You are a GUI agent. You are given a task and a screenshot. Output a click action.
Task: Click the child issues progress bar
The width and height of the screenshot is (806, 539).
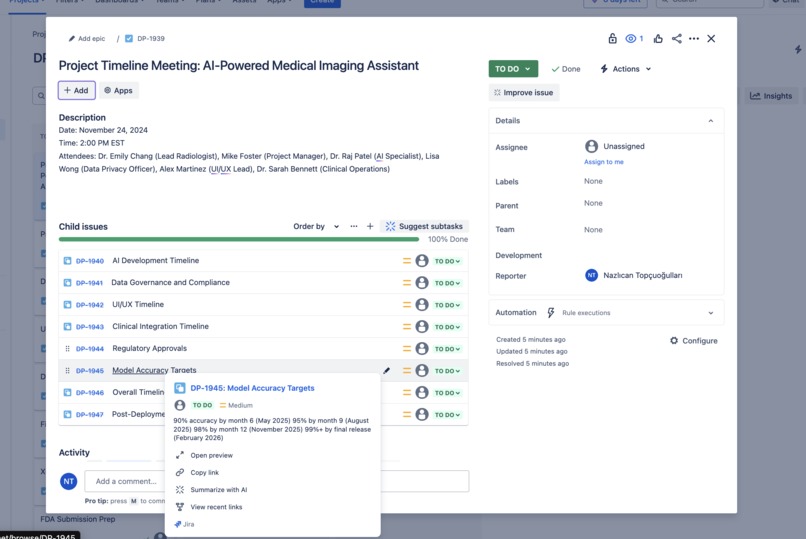coord(239,239)
